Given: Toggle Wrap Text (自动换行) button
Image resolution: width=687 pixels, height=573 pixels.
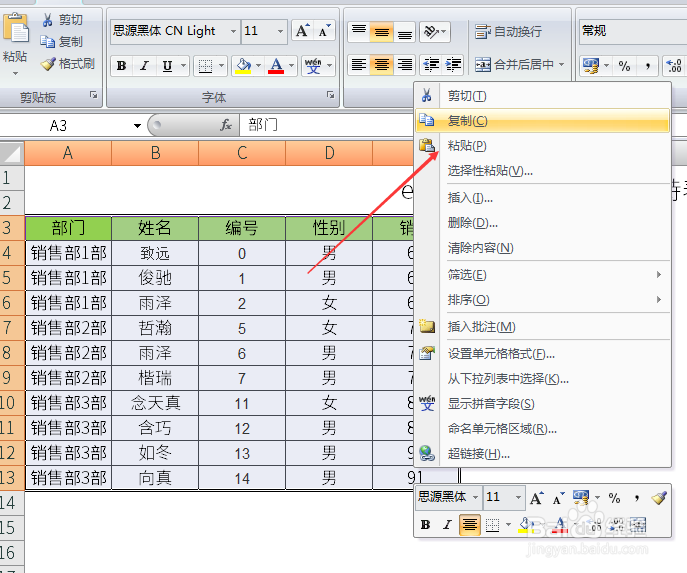Looking at the screenshot, I should pos(508,32).
